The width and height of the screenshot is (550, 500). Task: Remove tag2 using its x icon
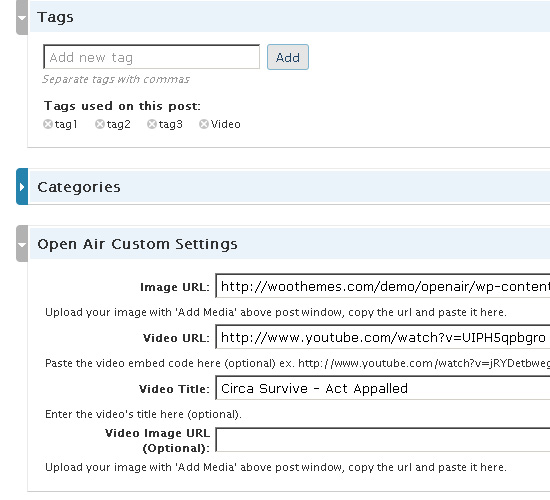[x=100, y=124]
